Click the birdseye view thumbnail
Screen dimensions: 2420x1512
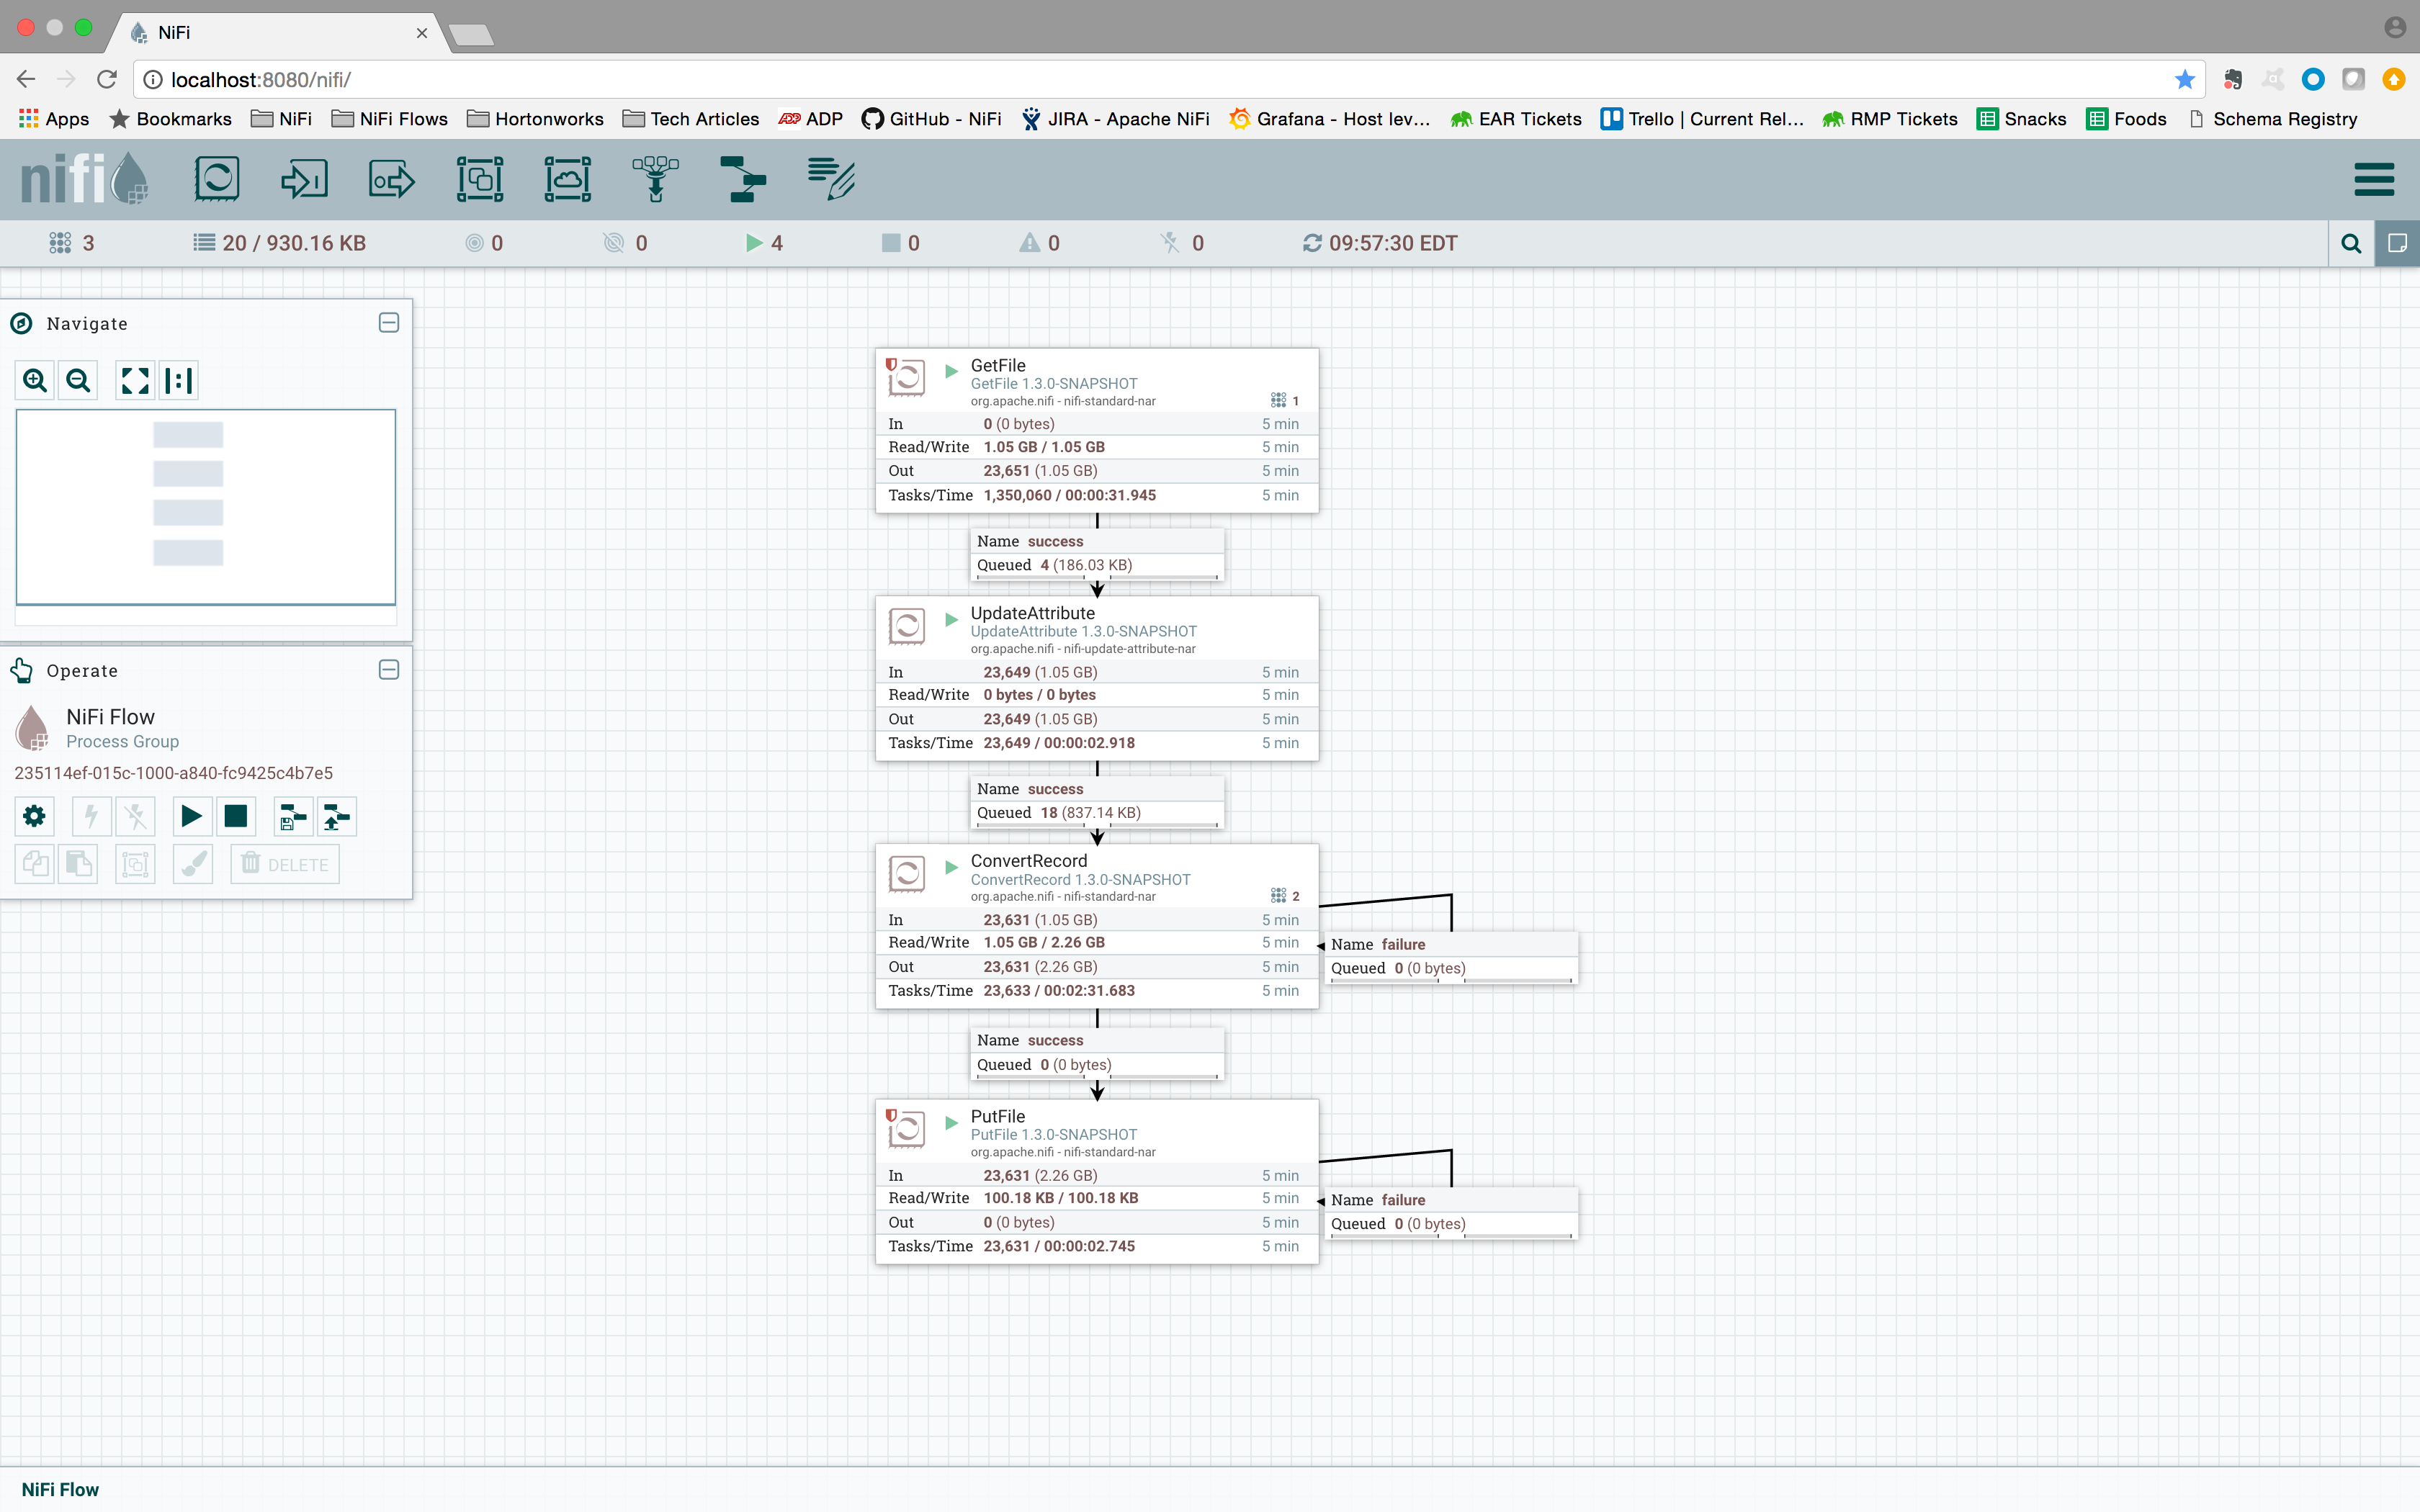(206, 506)
